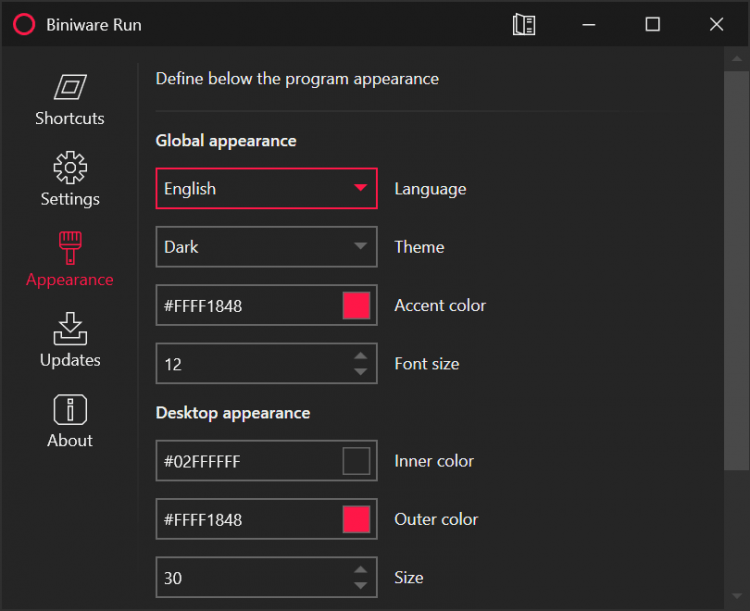Image resolution: width=750 pixels, height=611 pixels.
Task: Expand the Language dropdown showing English
Action: click(266, 188)
